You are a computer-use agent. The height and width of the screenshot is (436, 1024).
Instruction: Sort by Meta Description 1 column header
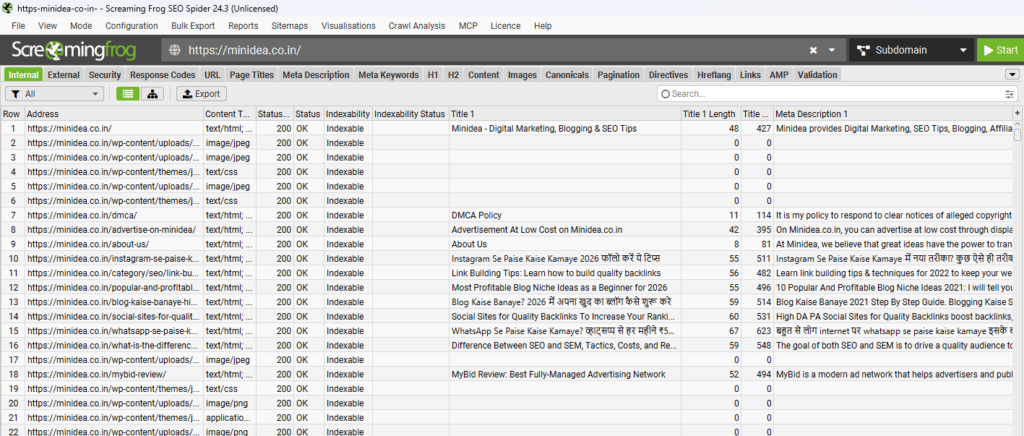click(x=893, y=114)
